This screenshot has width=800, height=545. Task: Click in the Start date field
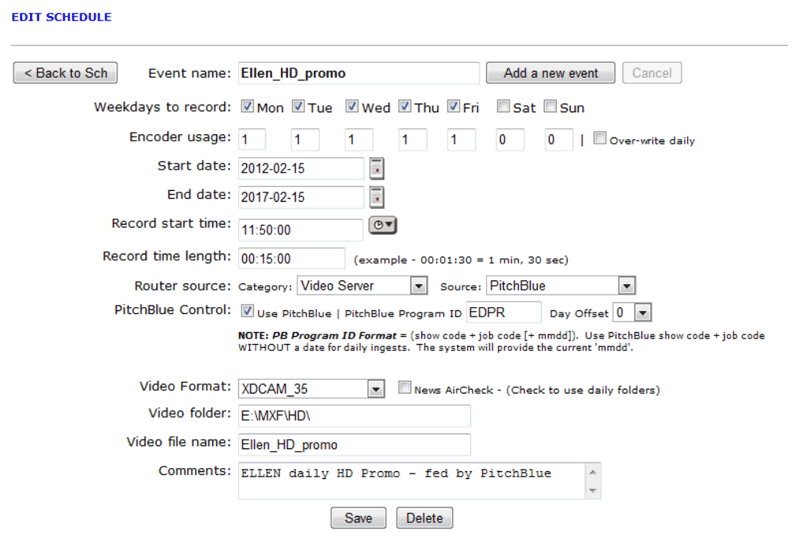pos(301,168)
